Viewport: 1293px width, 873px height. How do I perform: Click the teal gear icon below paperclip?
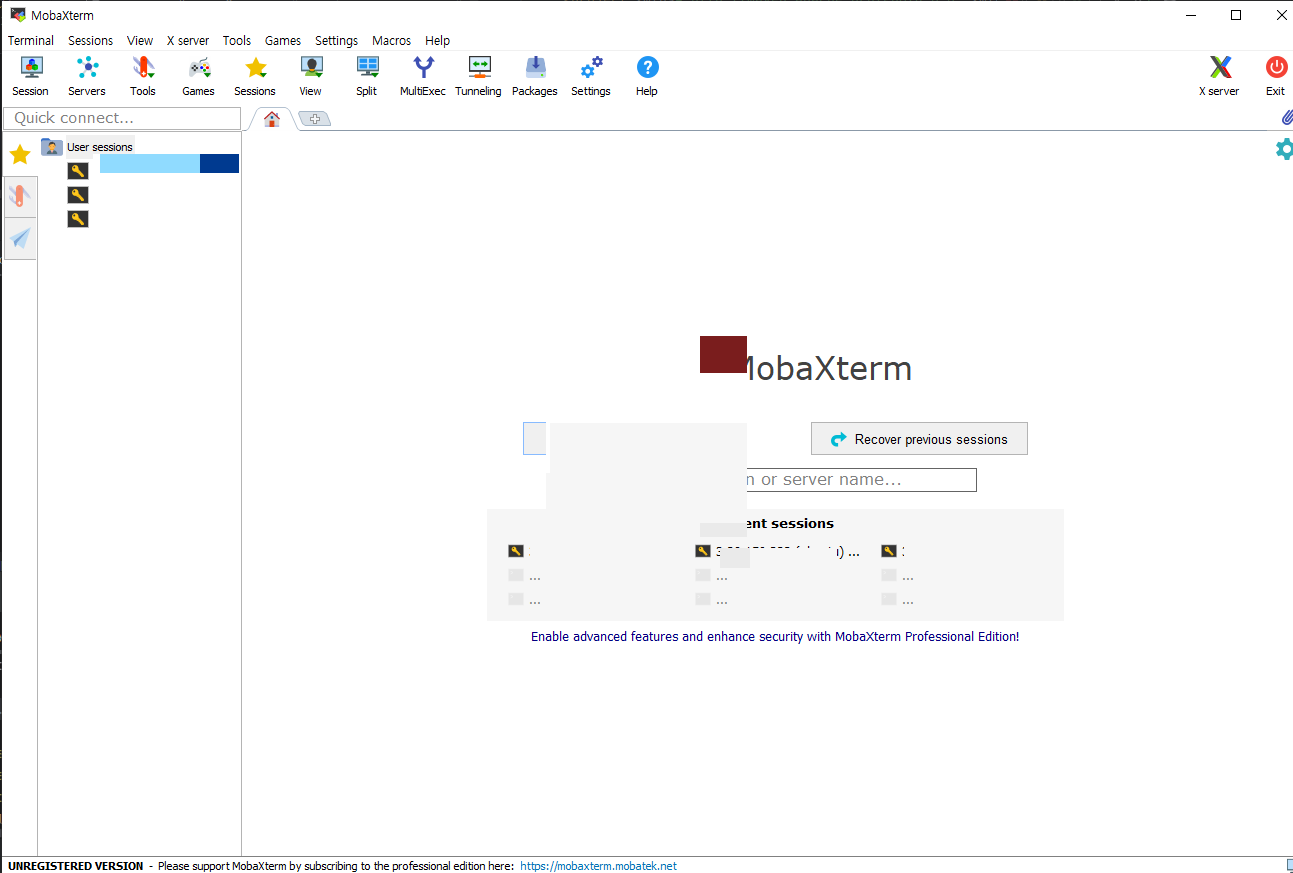pyautogui.click(x=1285, y=149)
